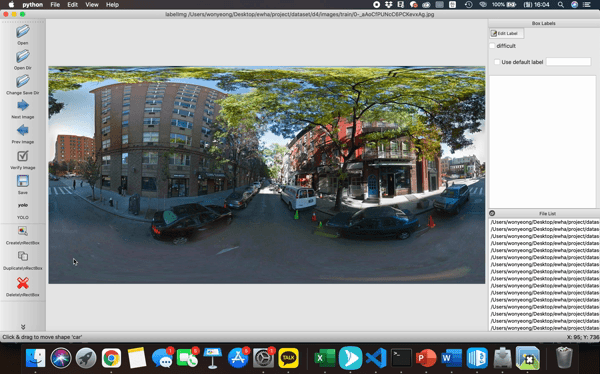Open Launchpad rocket in Dock
This screenshot has height=374, width=600.
[86, 358]
